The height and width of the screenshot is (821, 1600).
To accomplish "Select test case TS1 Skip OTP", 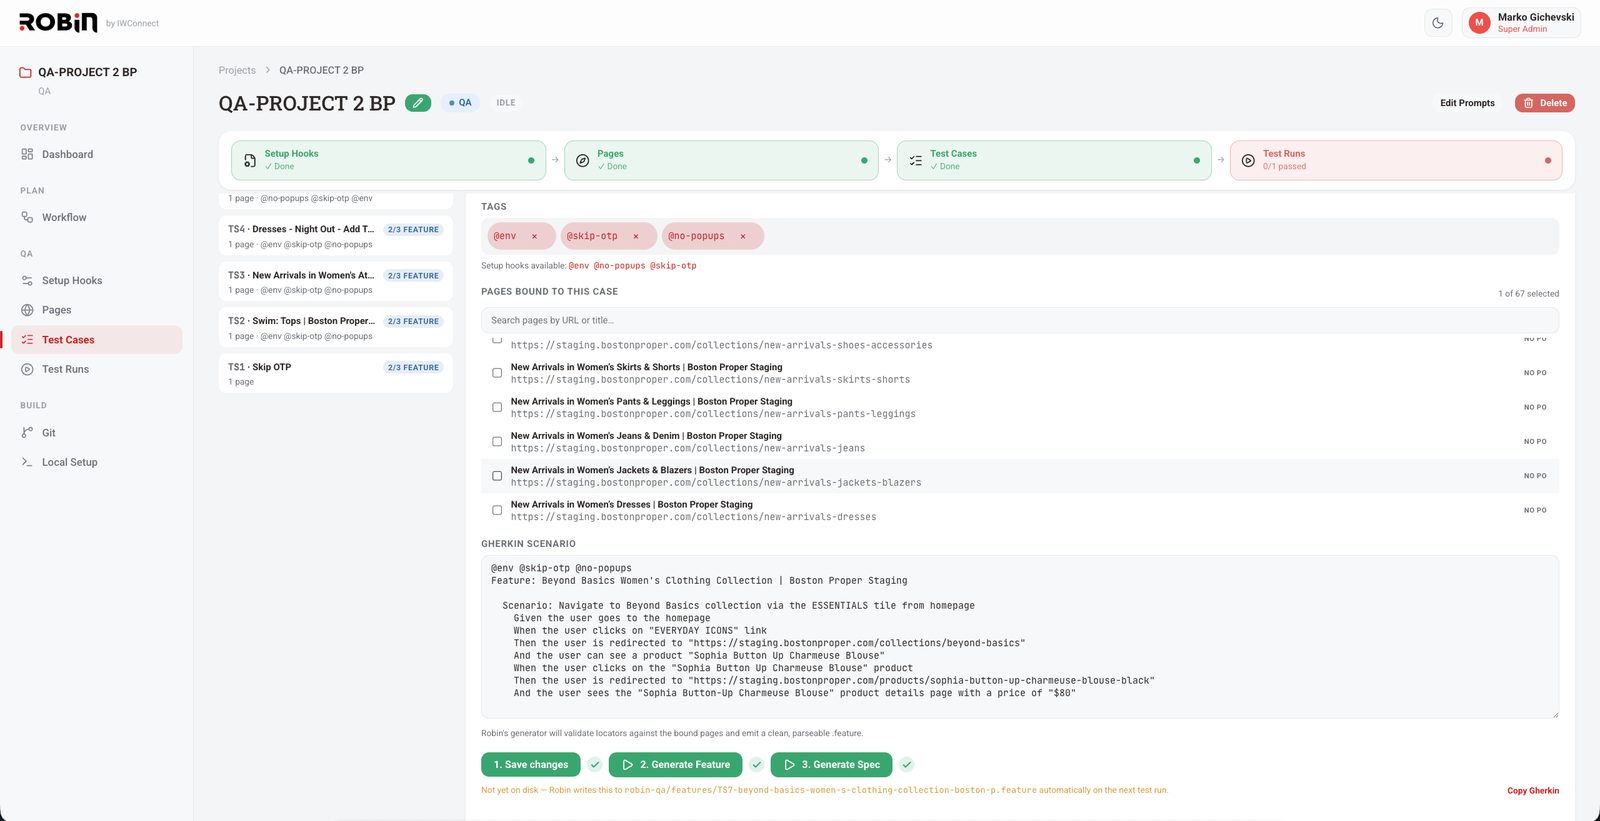I will point(336,374).
